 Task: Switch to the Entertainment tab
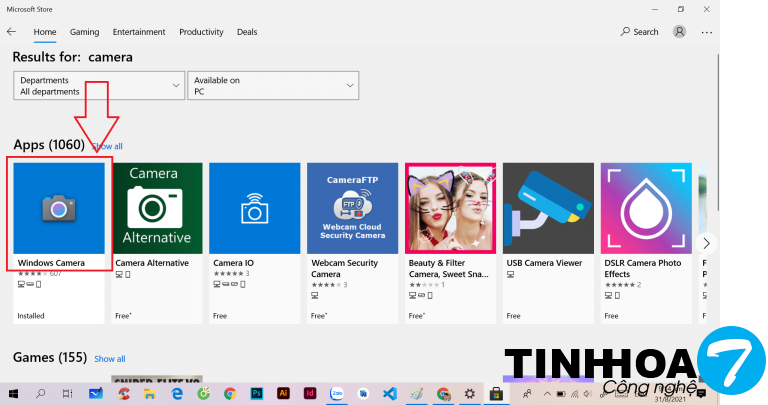(x=139, y=32)
